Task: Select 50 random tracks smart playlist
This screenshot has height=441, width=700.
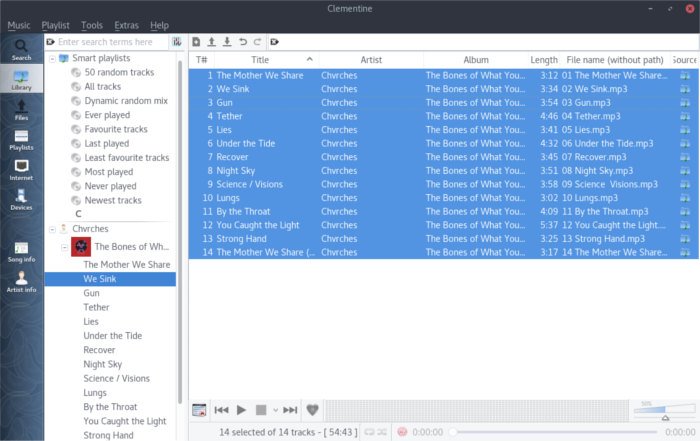Action: coord(119,72)
